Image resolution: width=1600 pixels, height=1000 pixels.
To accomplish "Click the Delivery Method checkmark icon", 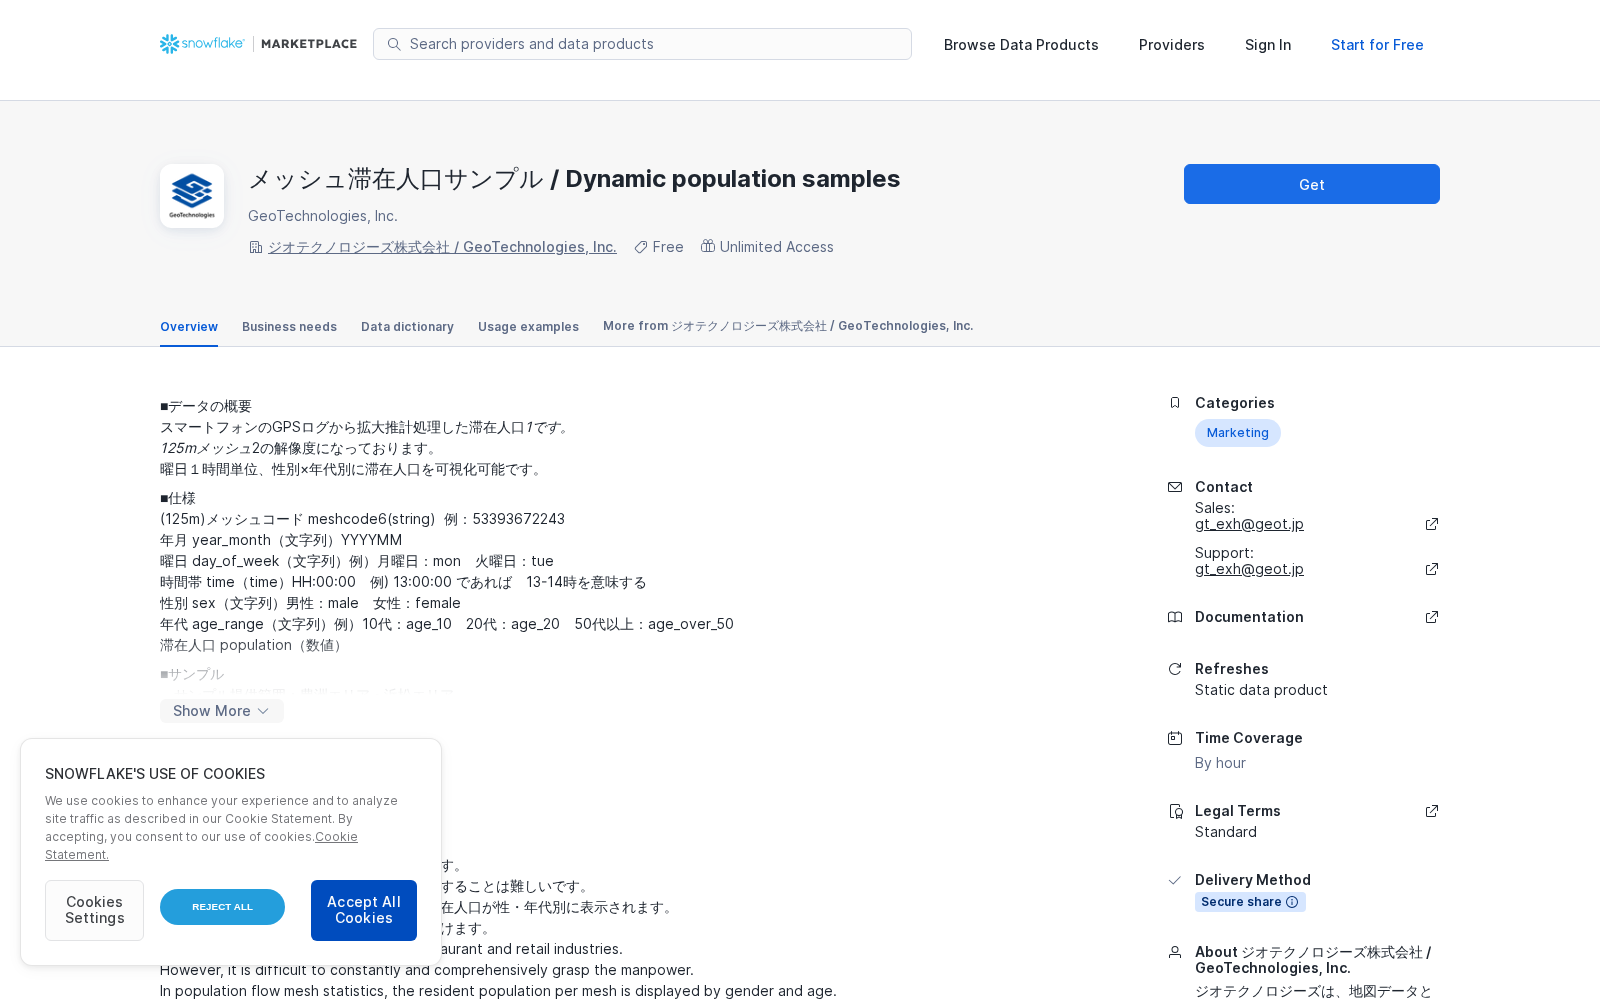I will point(1175,880).
